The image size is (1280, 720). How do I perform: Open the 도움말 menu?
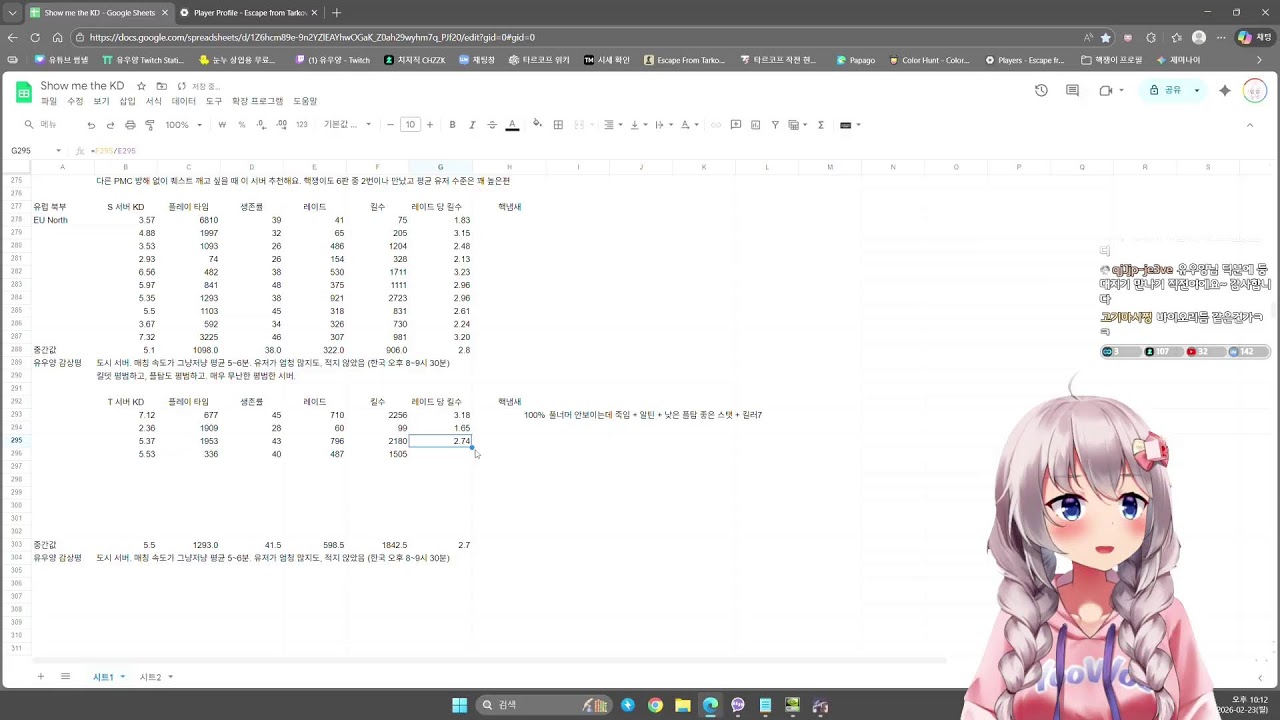(x=305, y=101)
